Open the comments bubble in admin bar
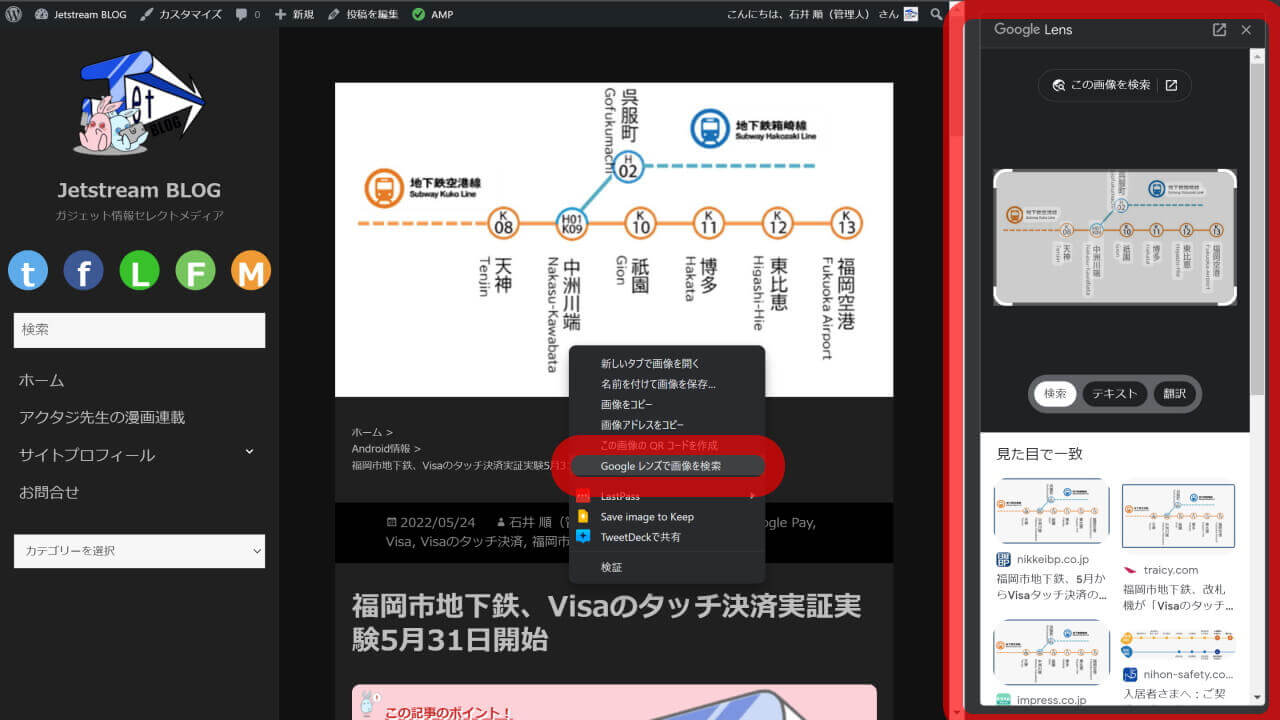Viewport: 1280px width, 720px height. point(247,14)
